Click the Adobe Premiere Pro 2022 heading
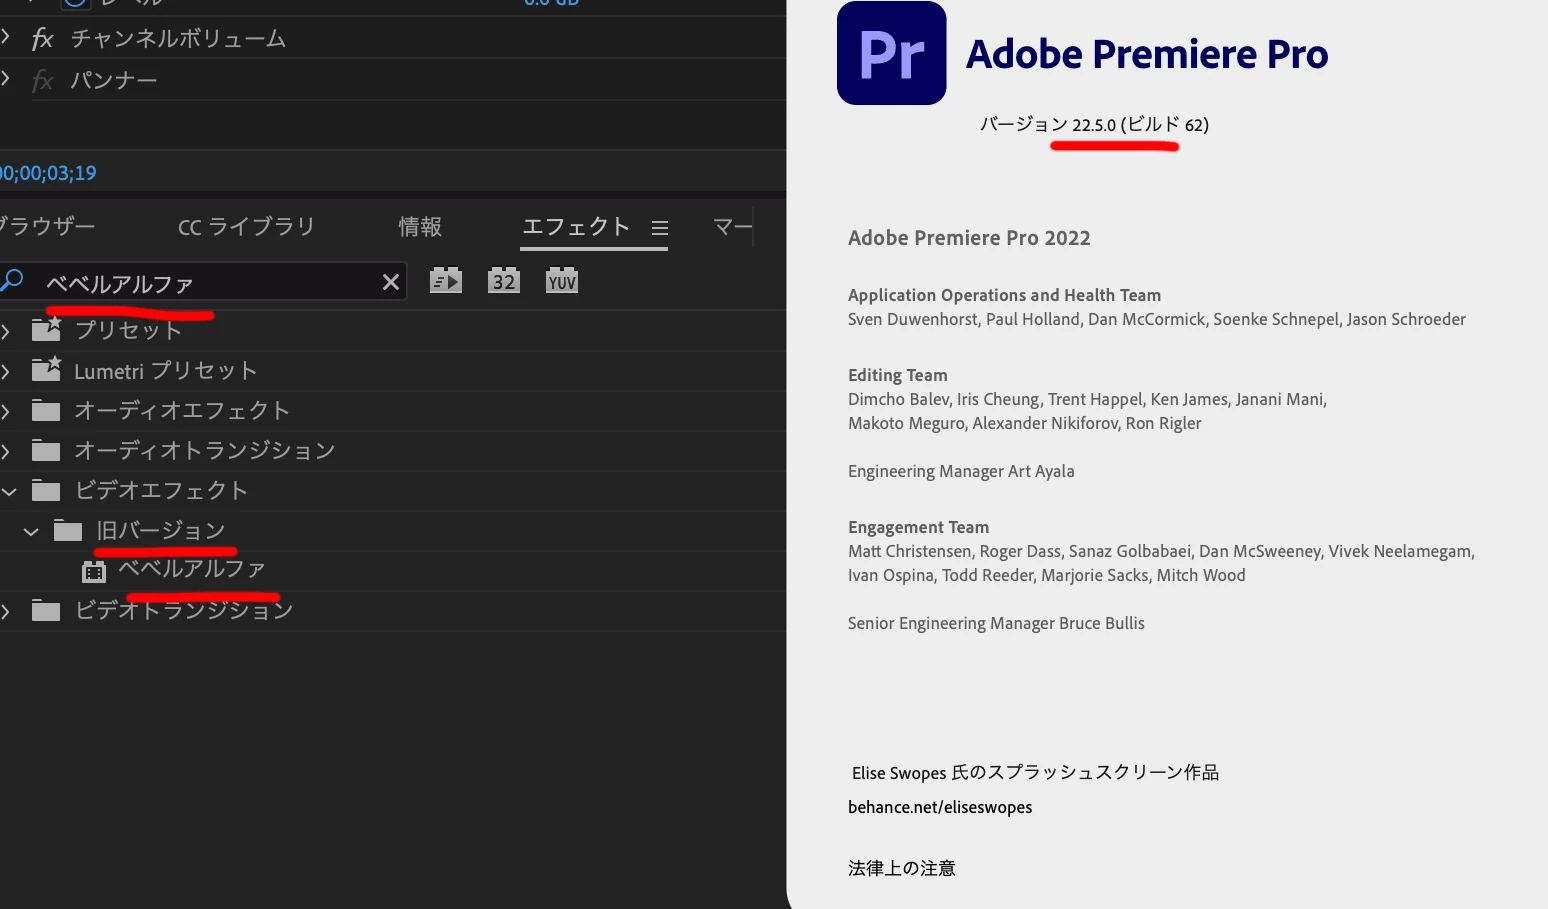 (x=969, y=238)
